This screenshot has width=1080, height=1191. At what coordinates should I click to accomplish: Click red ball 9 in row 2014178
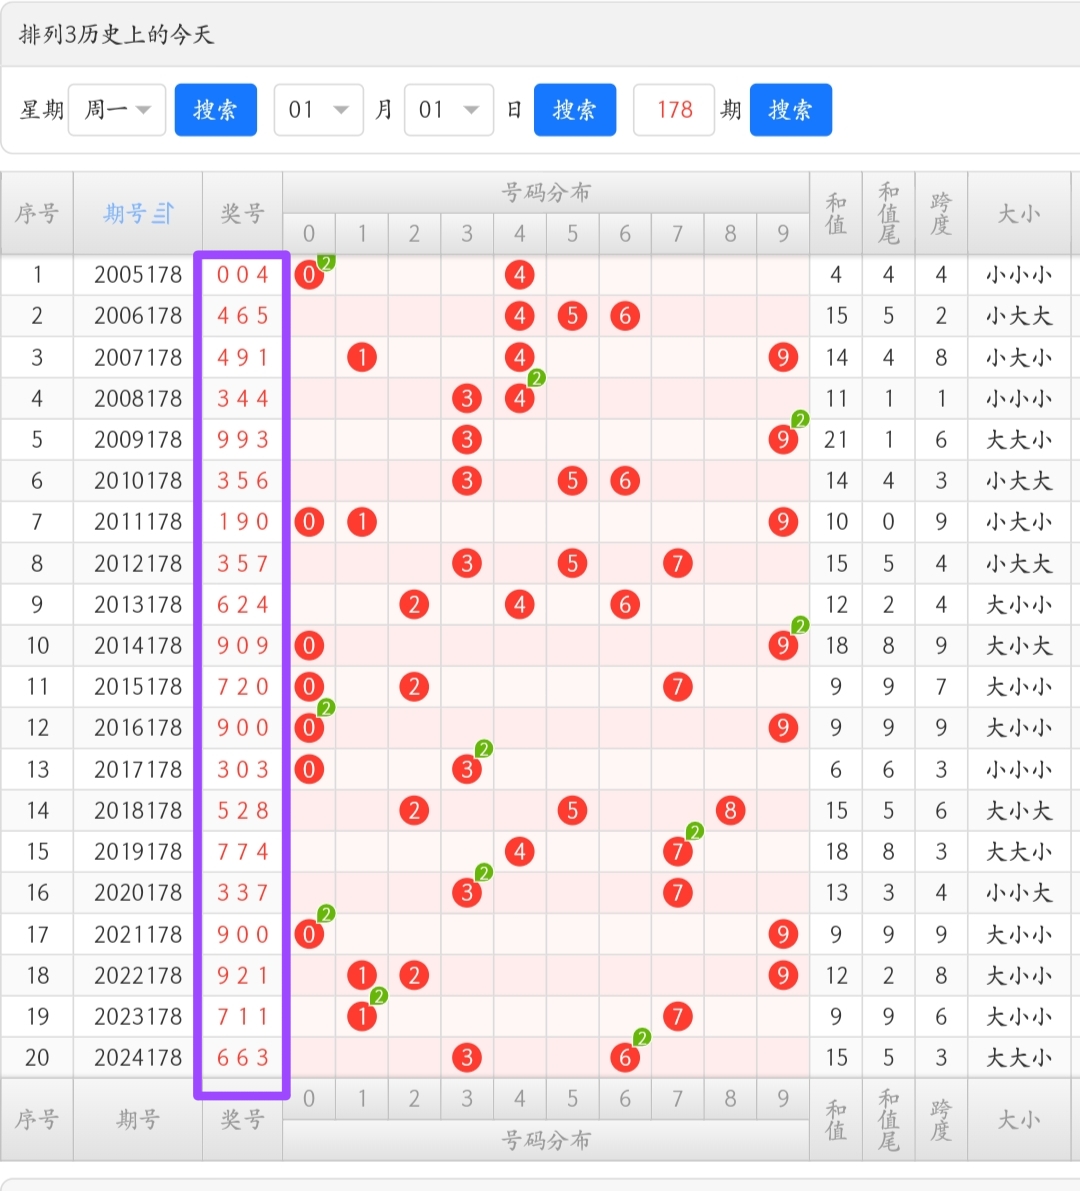pos(783,646)
